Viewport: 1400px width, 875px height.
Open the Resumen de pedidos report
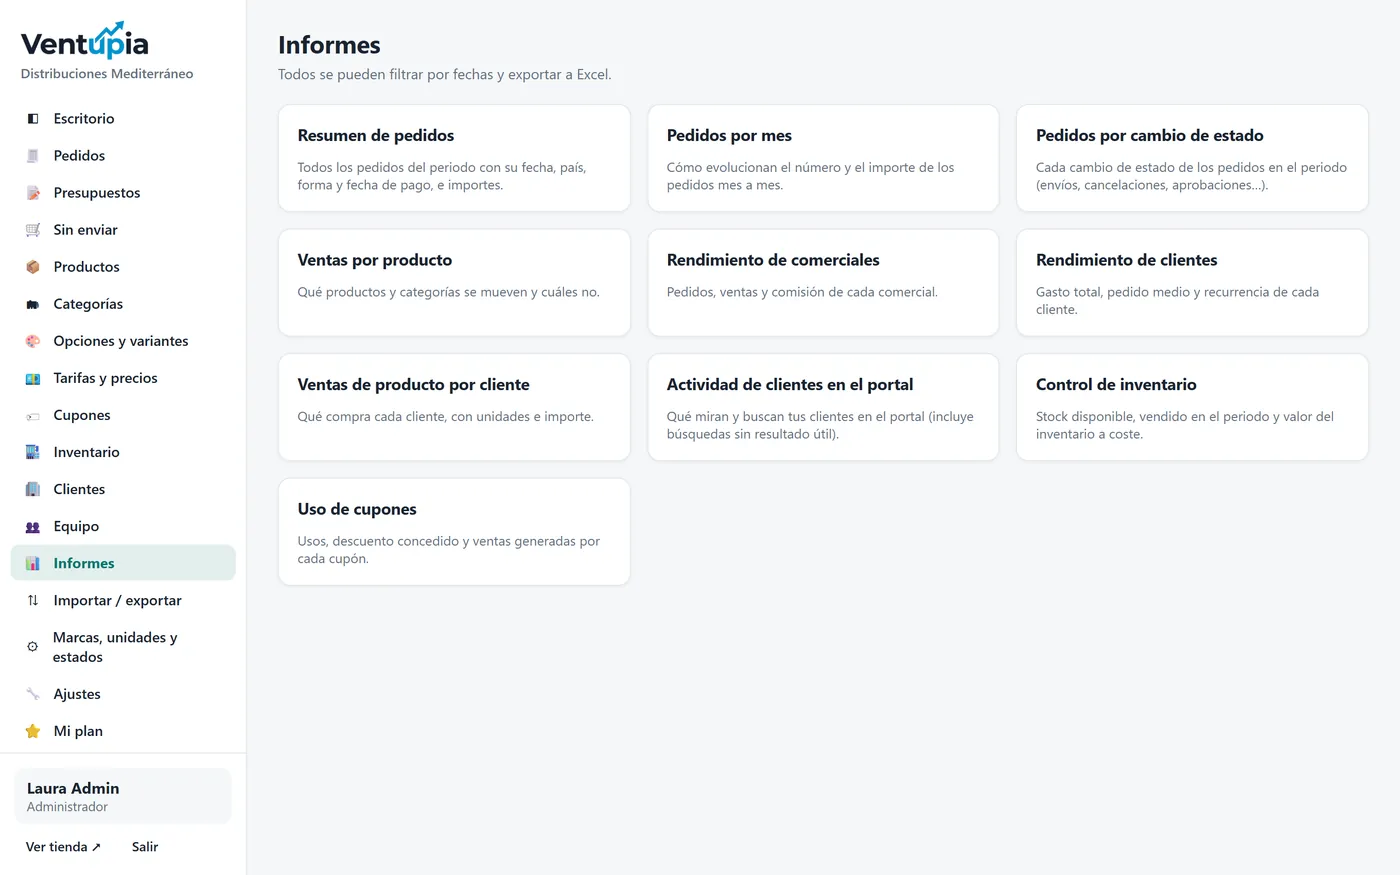coord(454,158)
